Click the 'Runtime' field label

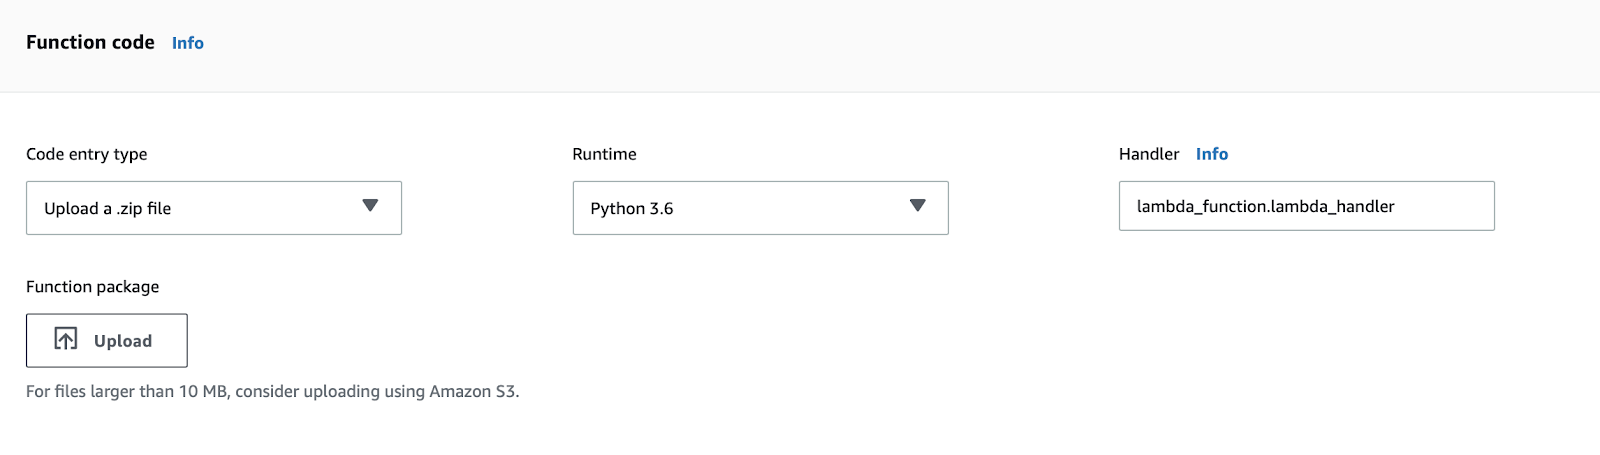pyautogui.click(x=604, y=154)
